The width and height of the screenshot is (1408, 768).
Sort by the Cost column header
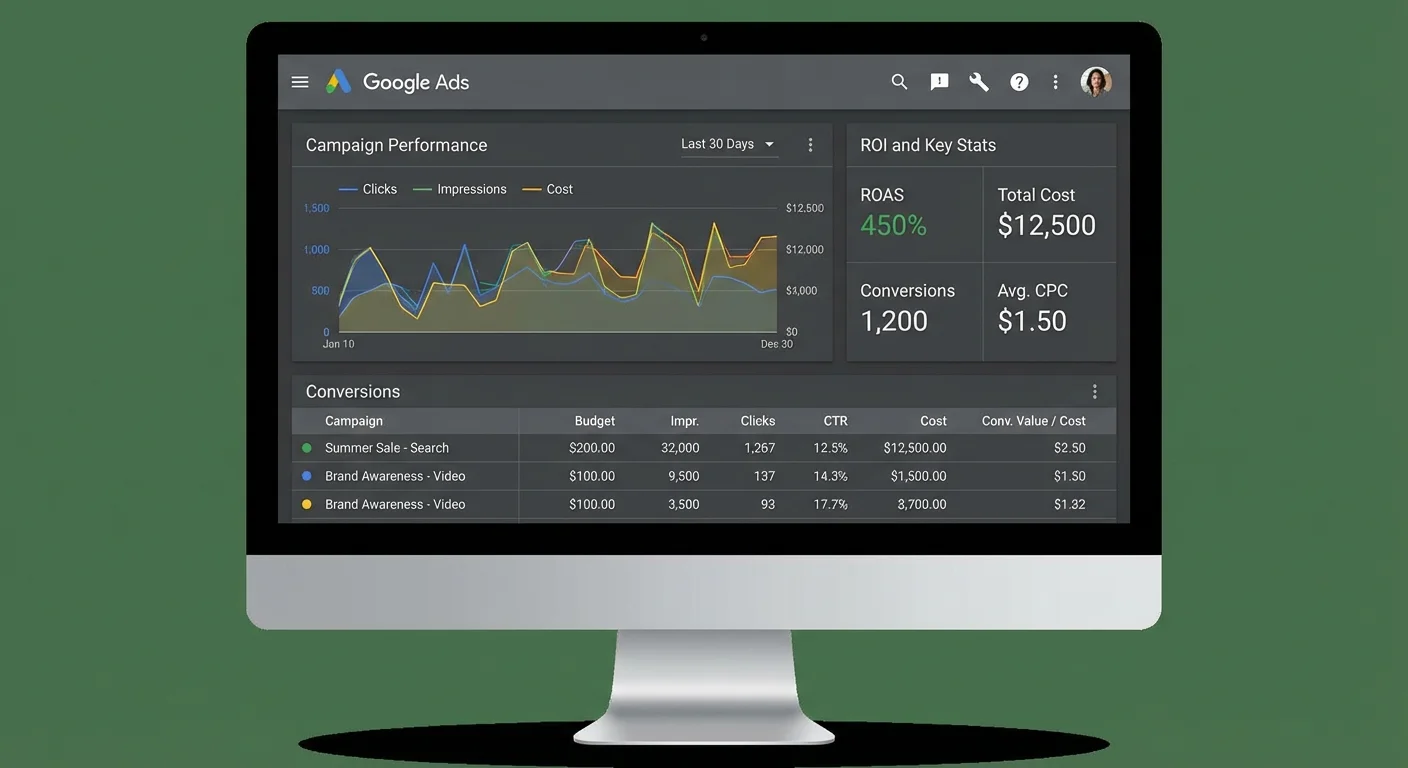(x=933, y=421)
